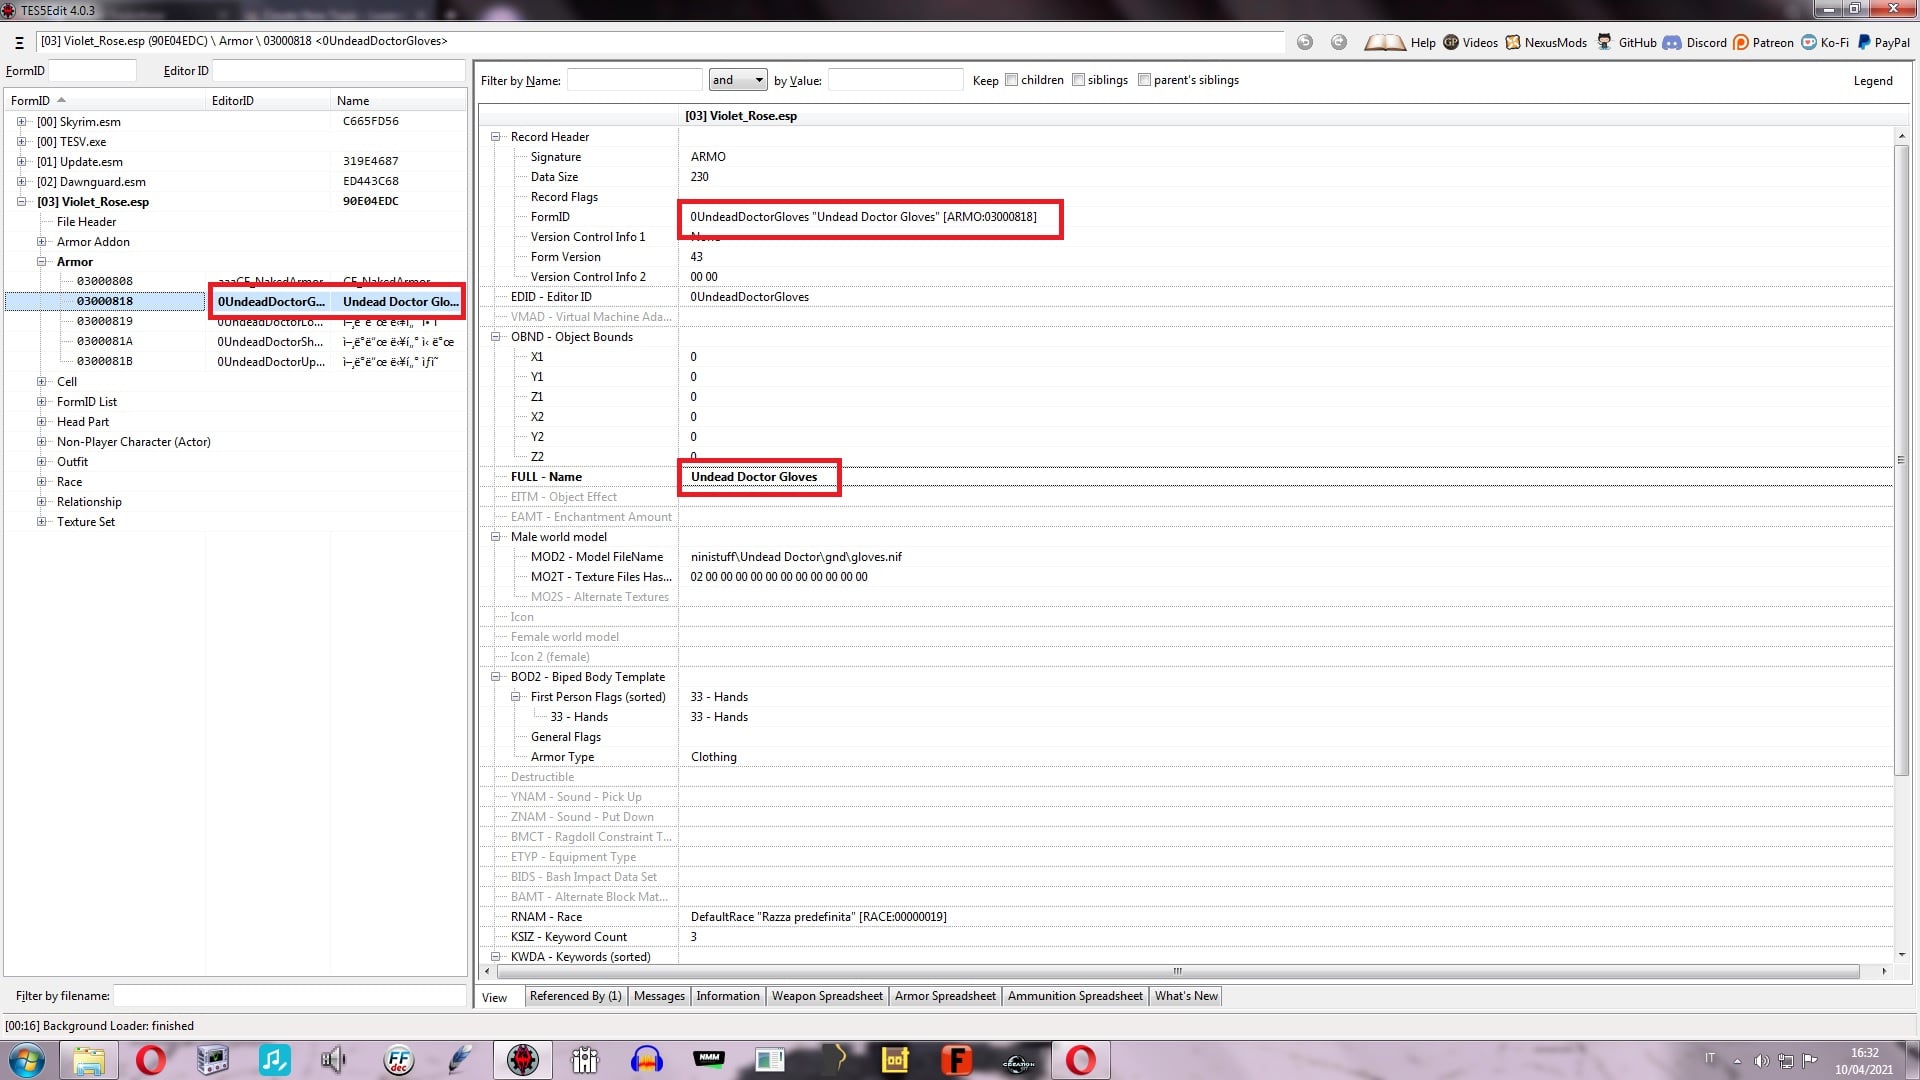
Task: Focus the filter by Value field
Action: coord(895,80)
